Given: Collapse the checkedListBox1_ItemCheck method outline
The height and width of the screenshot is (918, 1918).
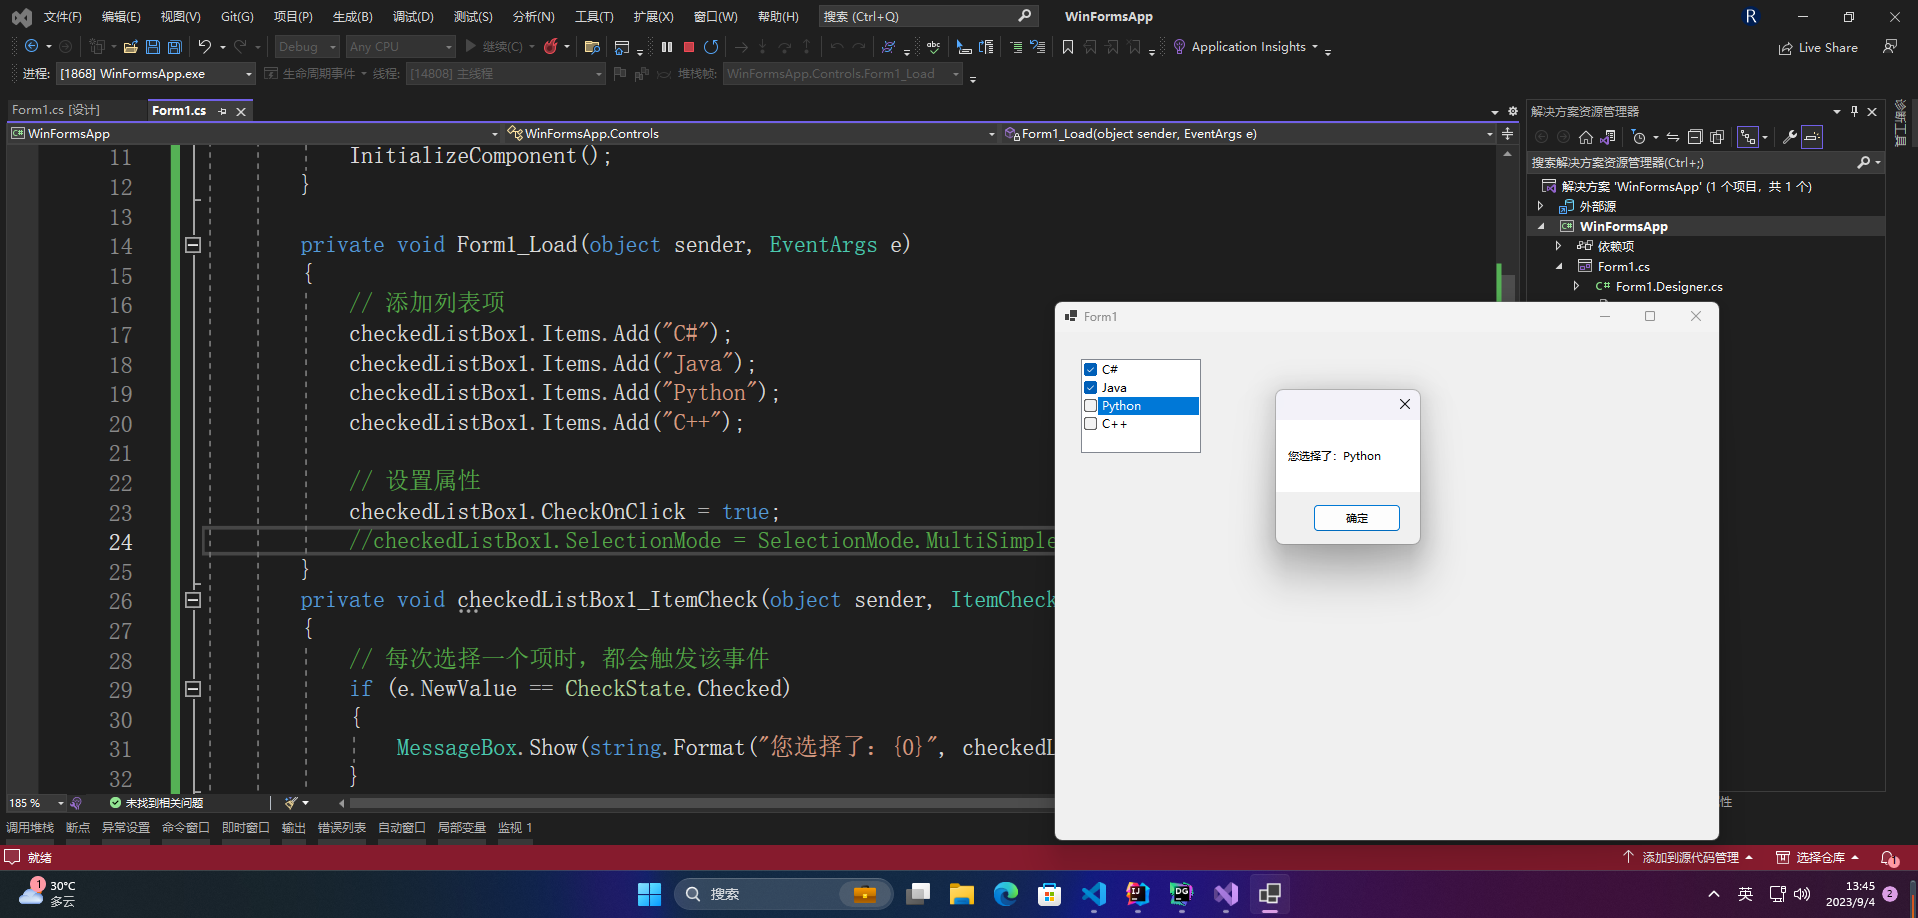Looking at the screenshot, I should (x=193, y=600).
